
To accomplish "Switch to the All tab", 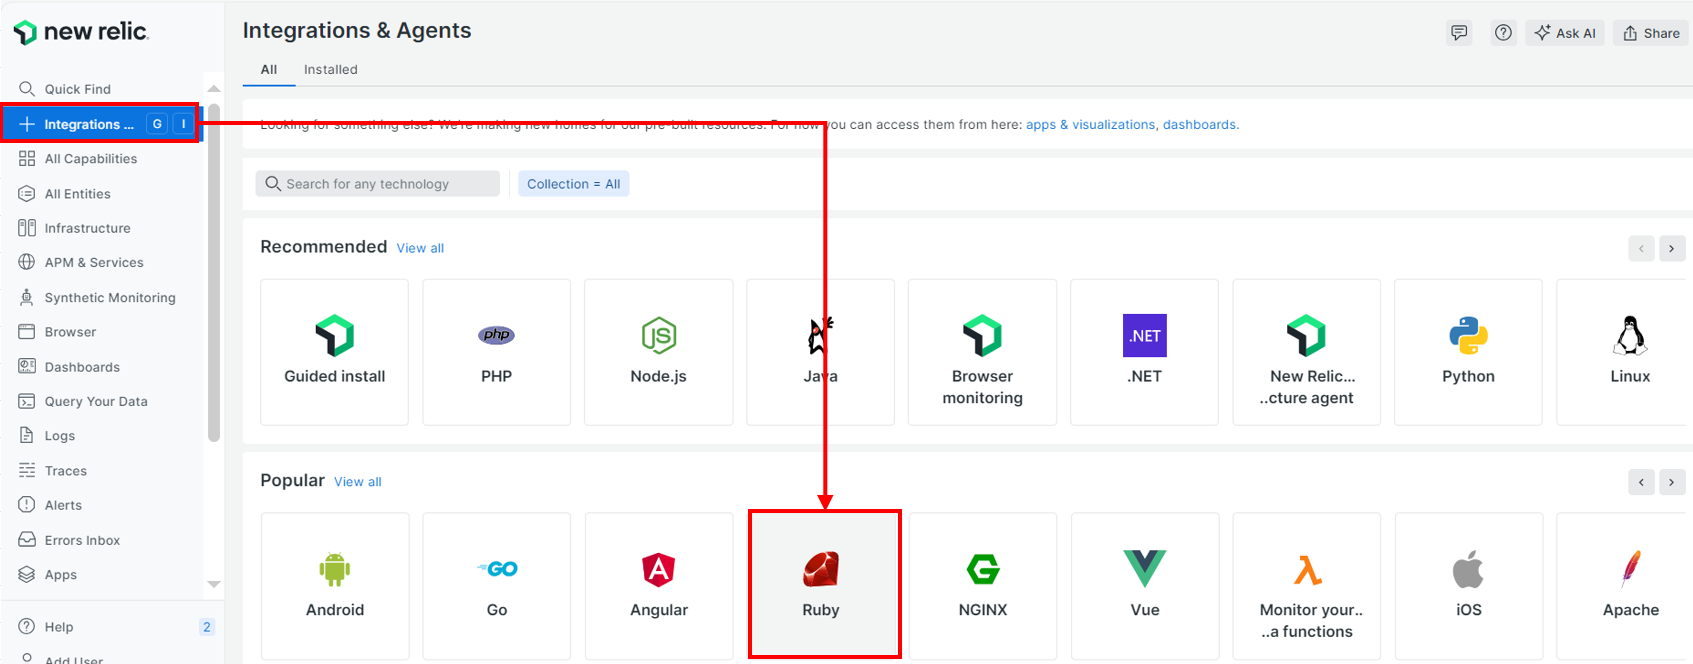I will (269, 70).
